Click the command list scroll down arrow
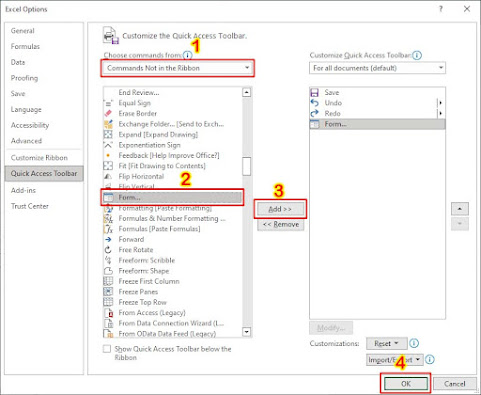Viewport: 481px width, 395px height. (247, 332)
